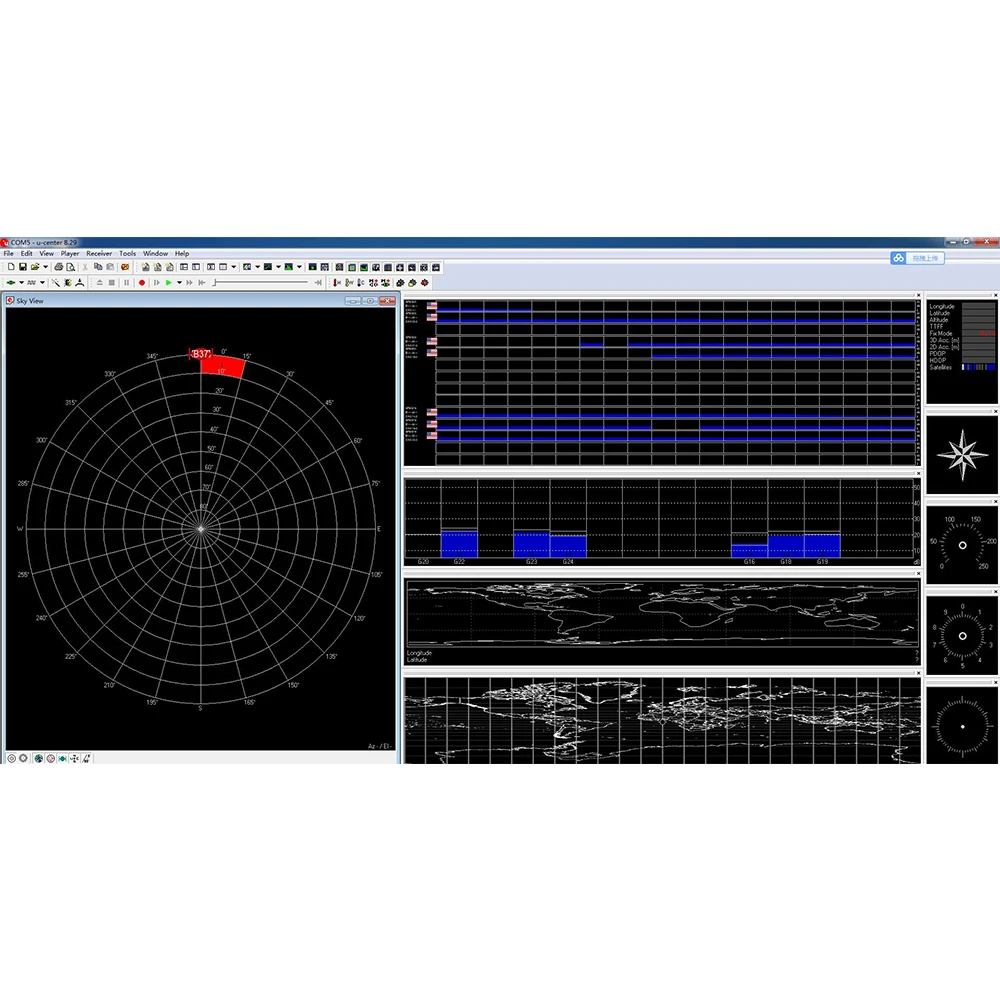Click the Stop playback button
1000x1000 pixels.
(112, 283)
